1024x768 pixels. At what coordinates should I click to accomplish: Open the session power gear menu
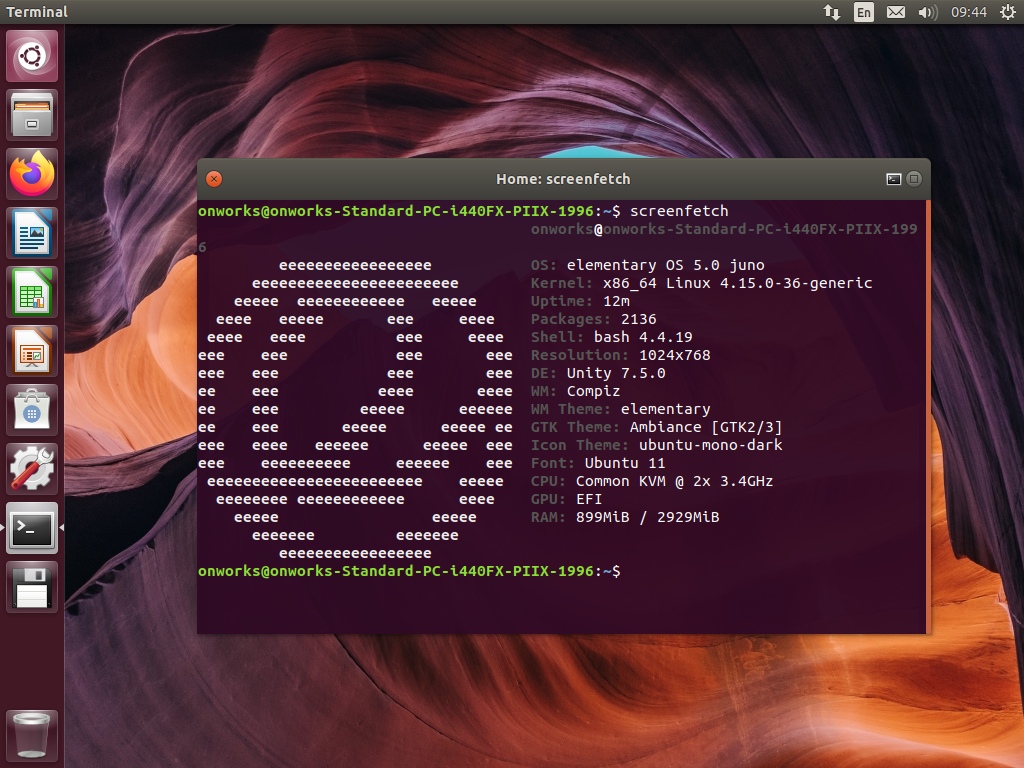[x=1008, y=12]
